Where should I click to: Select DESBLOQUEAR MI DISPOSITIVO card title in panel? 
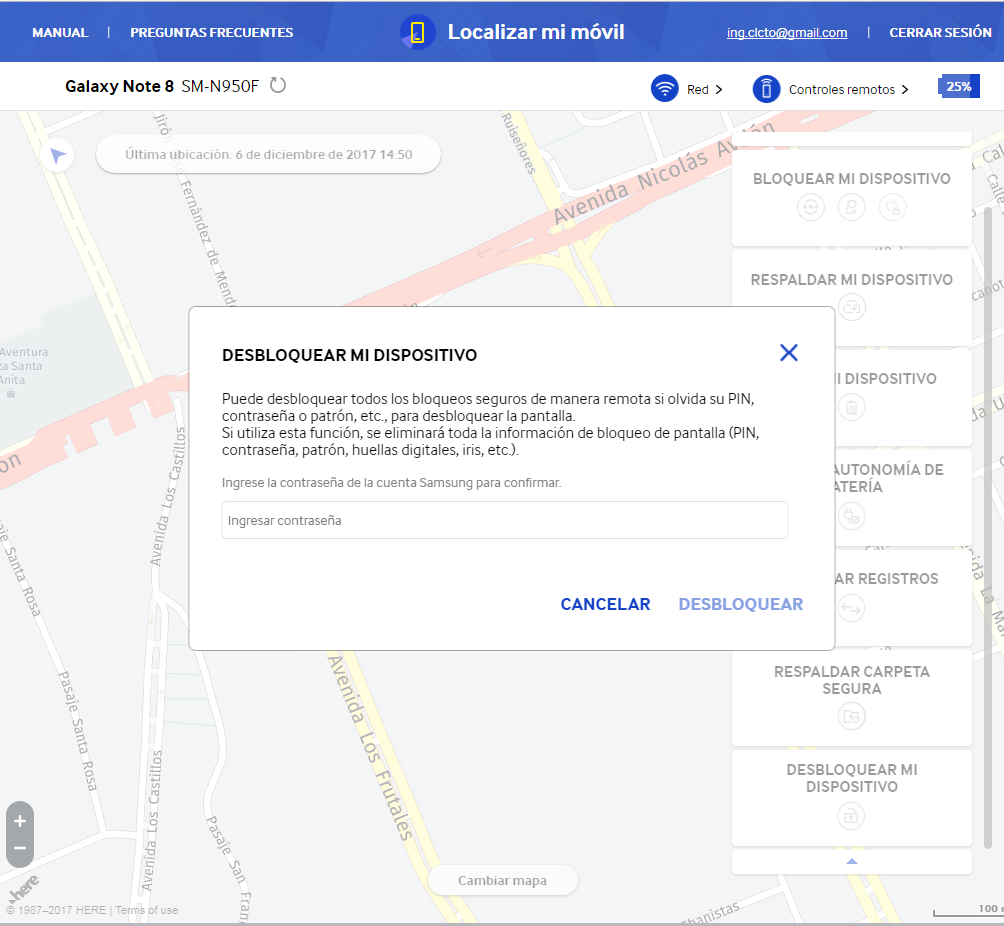coord(852,778)
